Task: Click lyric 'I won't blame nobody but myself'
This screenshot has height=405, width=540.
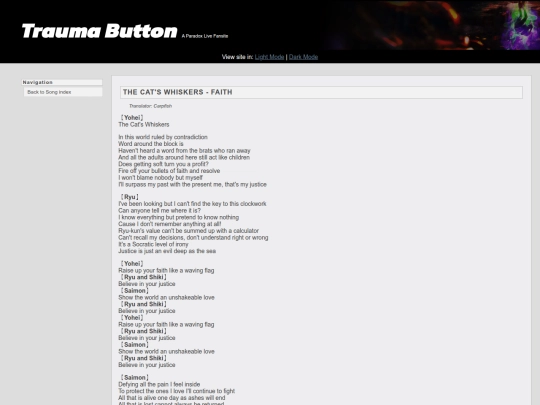Action: click(160, 178)
